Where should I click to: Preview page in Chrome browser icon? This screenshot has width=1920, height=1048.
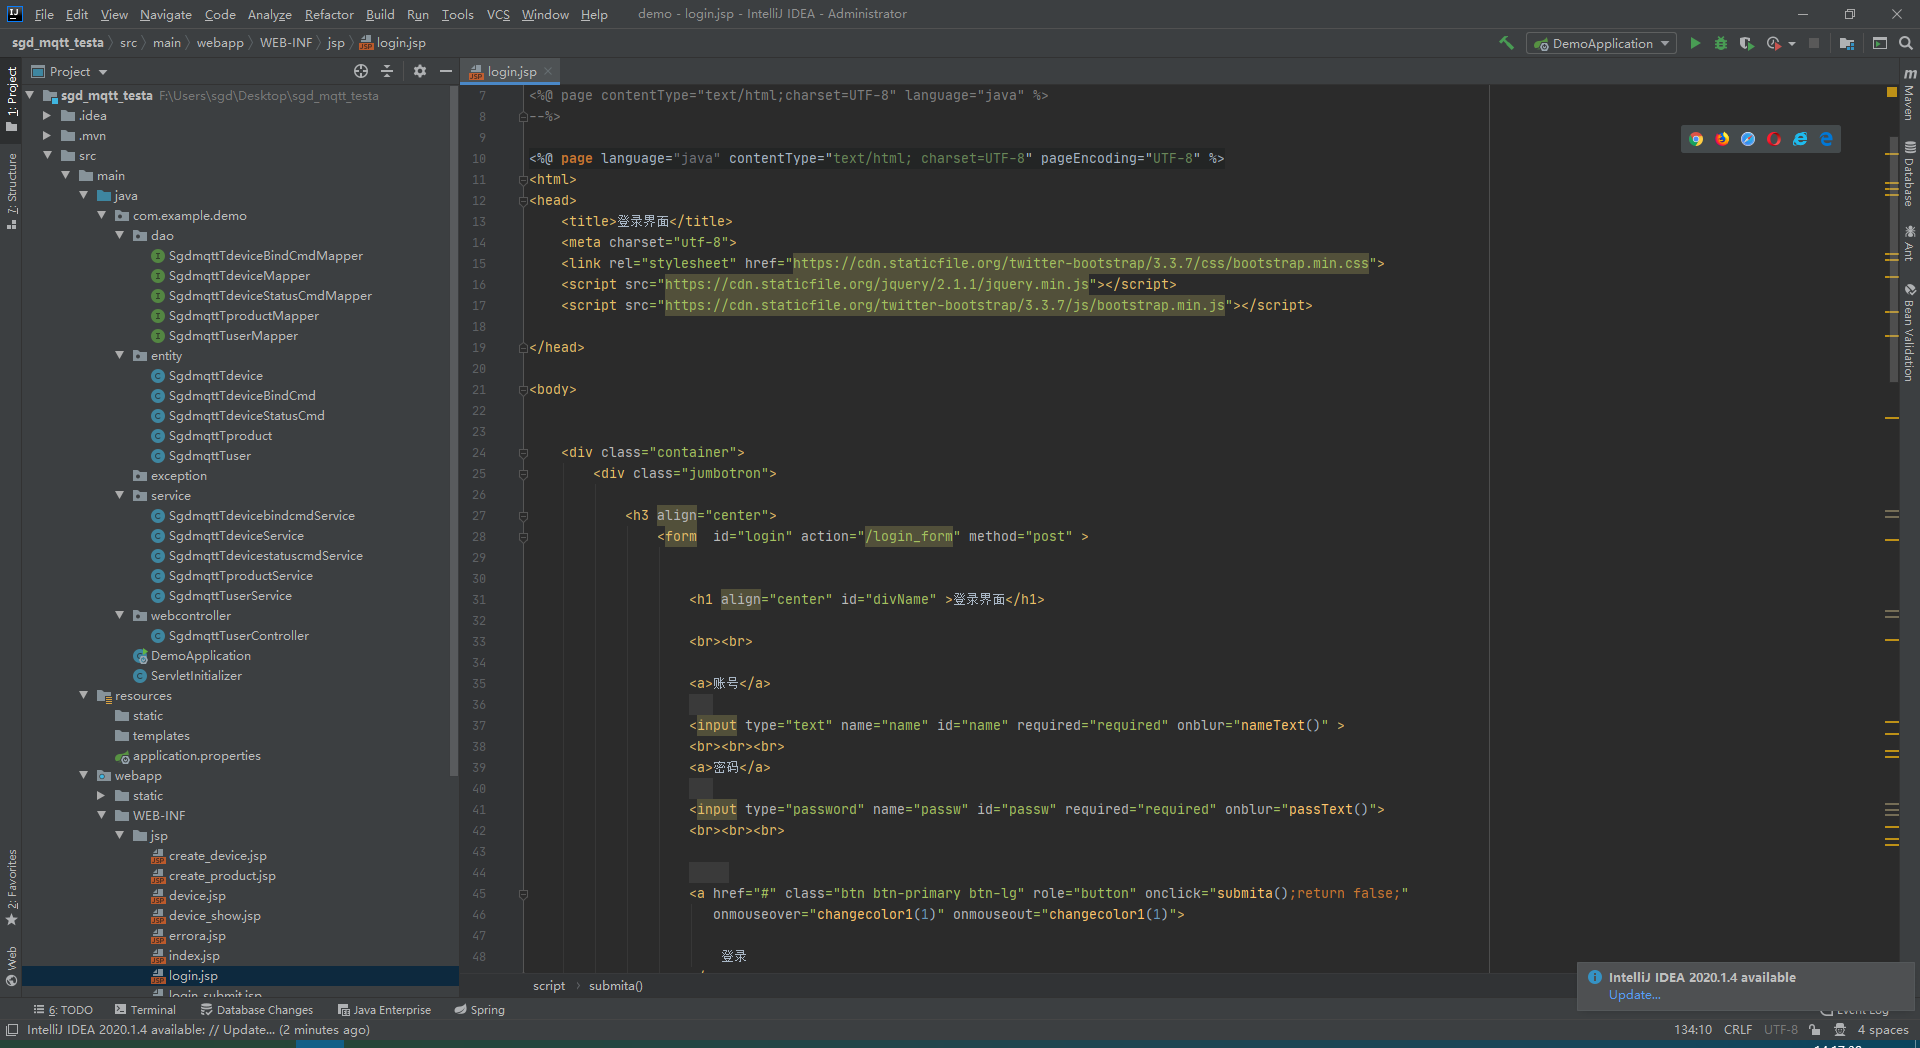(1696, 139)
